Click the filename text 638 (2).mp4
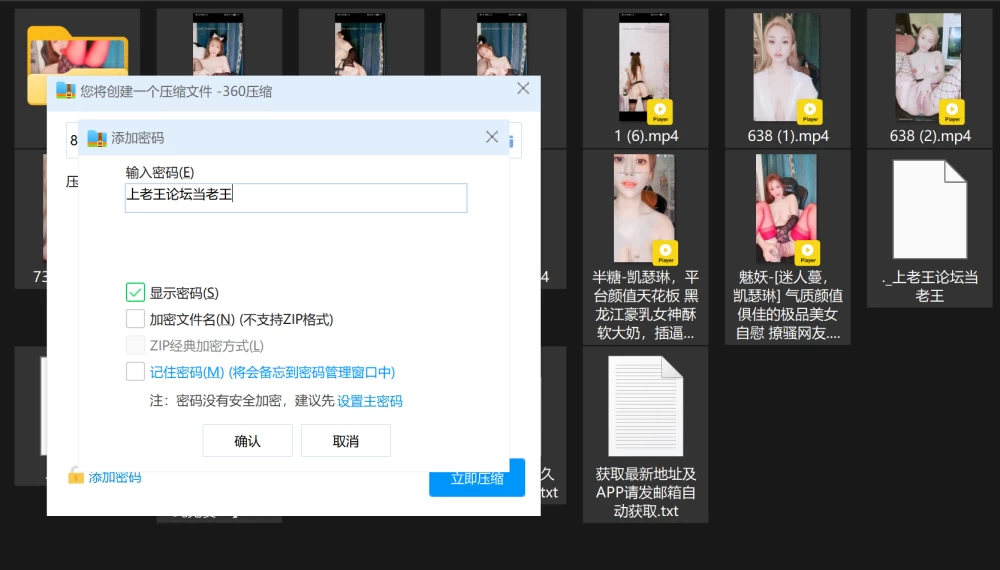This screenshot has height=570, width=1000. (930, 136)
